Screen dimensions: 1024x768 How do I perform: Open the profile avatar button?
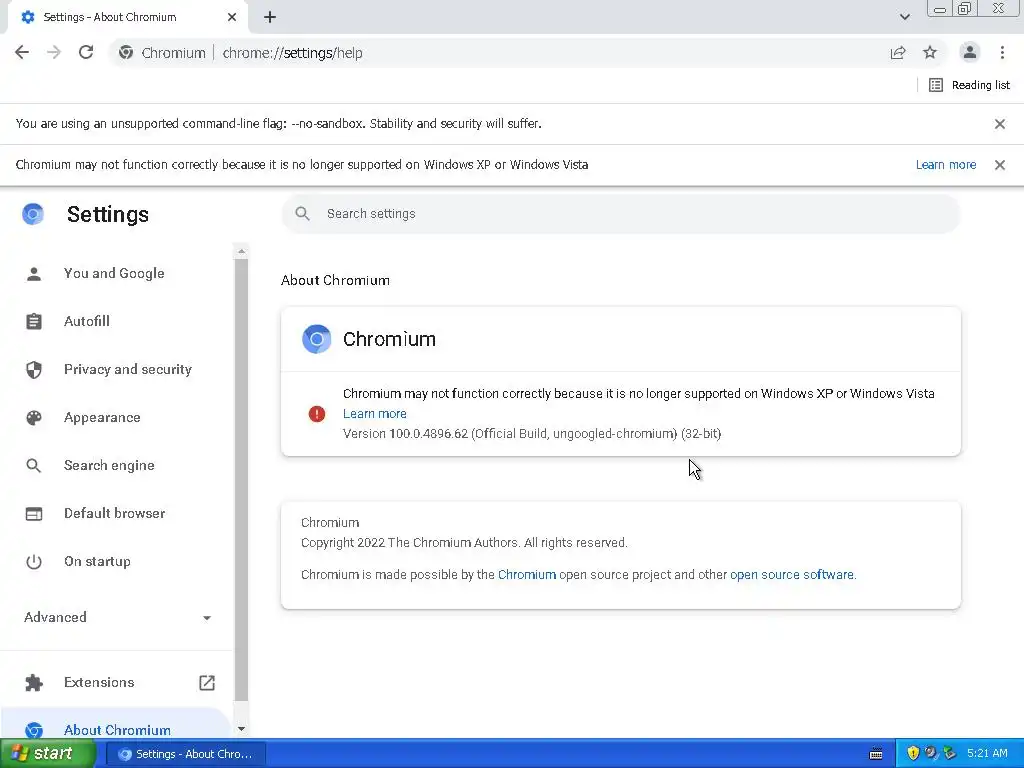coord(970,52)
